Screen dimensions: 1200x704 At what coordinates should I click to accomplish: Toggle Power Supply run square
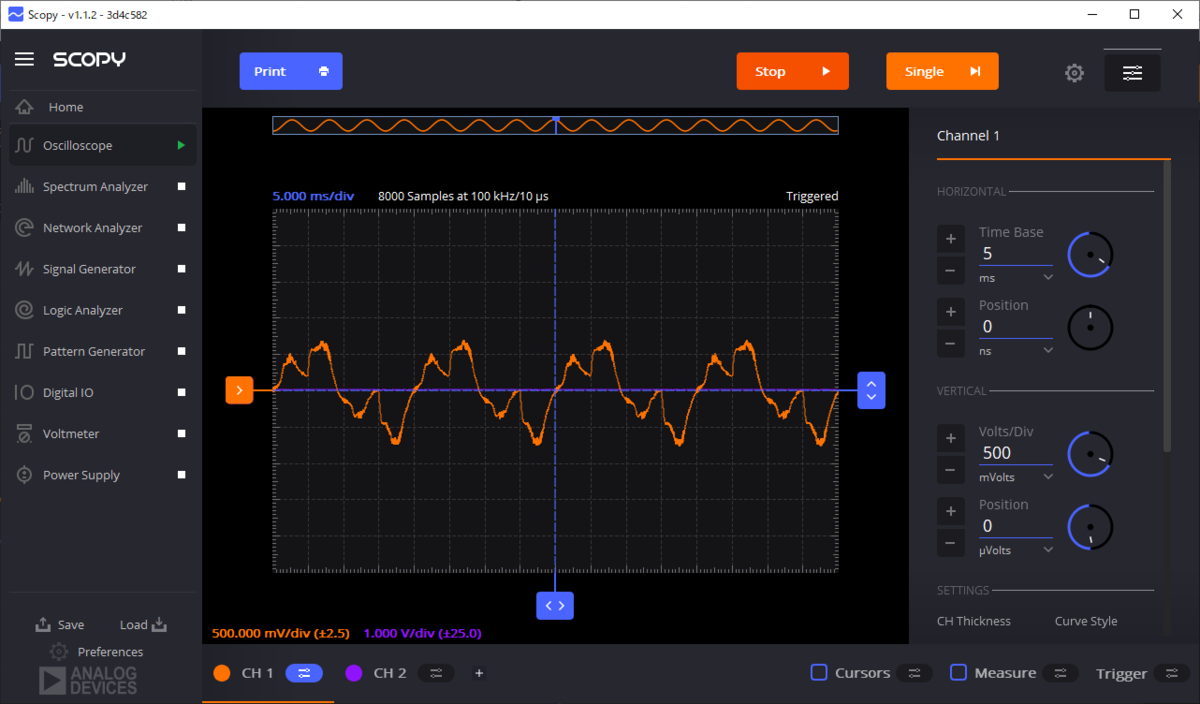[181, 475]
